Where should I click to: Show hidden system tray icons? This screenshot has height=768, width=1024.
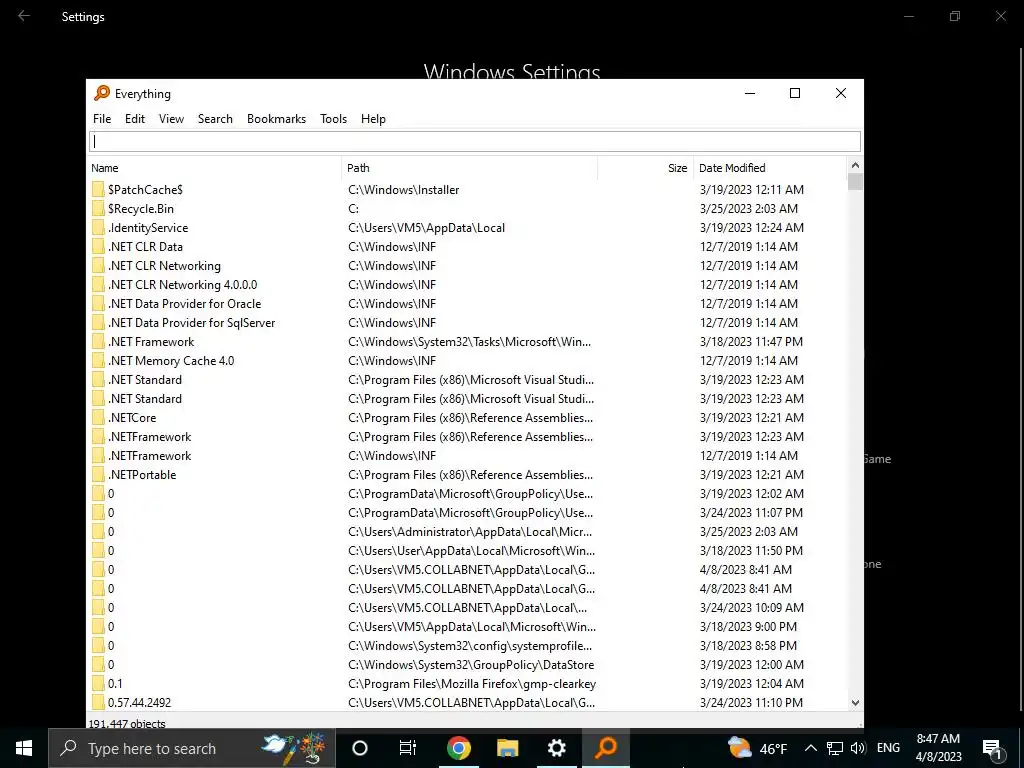pyautogui.click(x=810, y=748)
